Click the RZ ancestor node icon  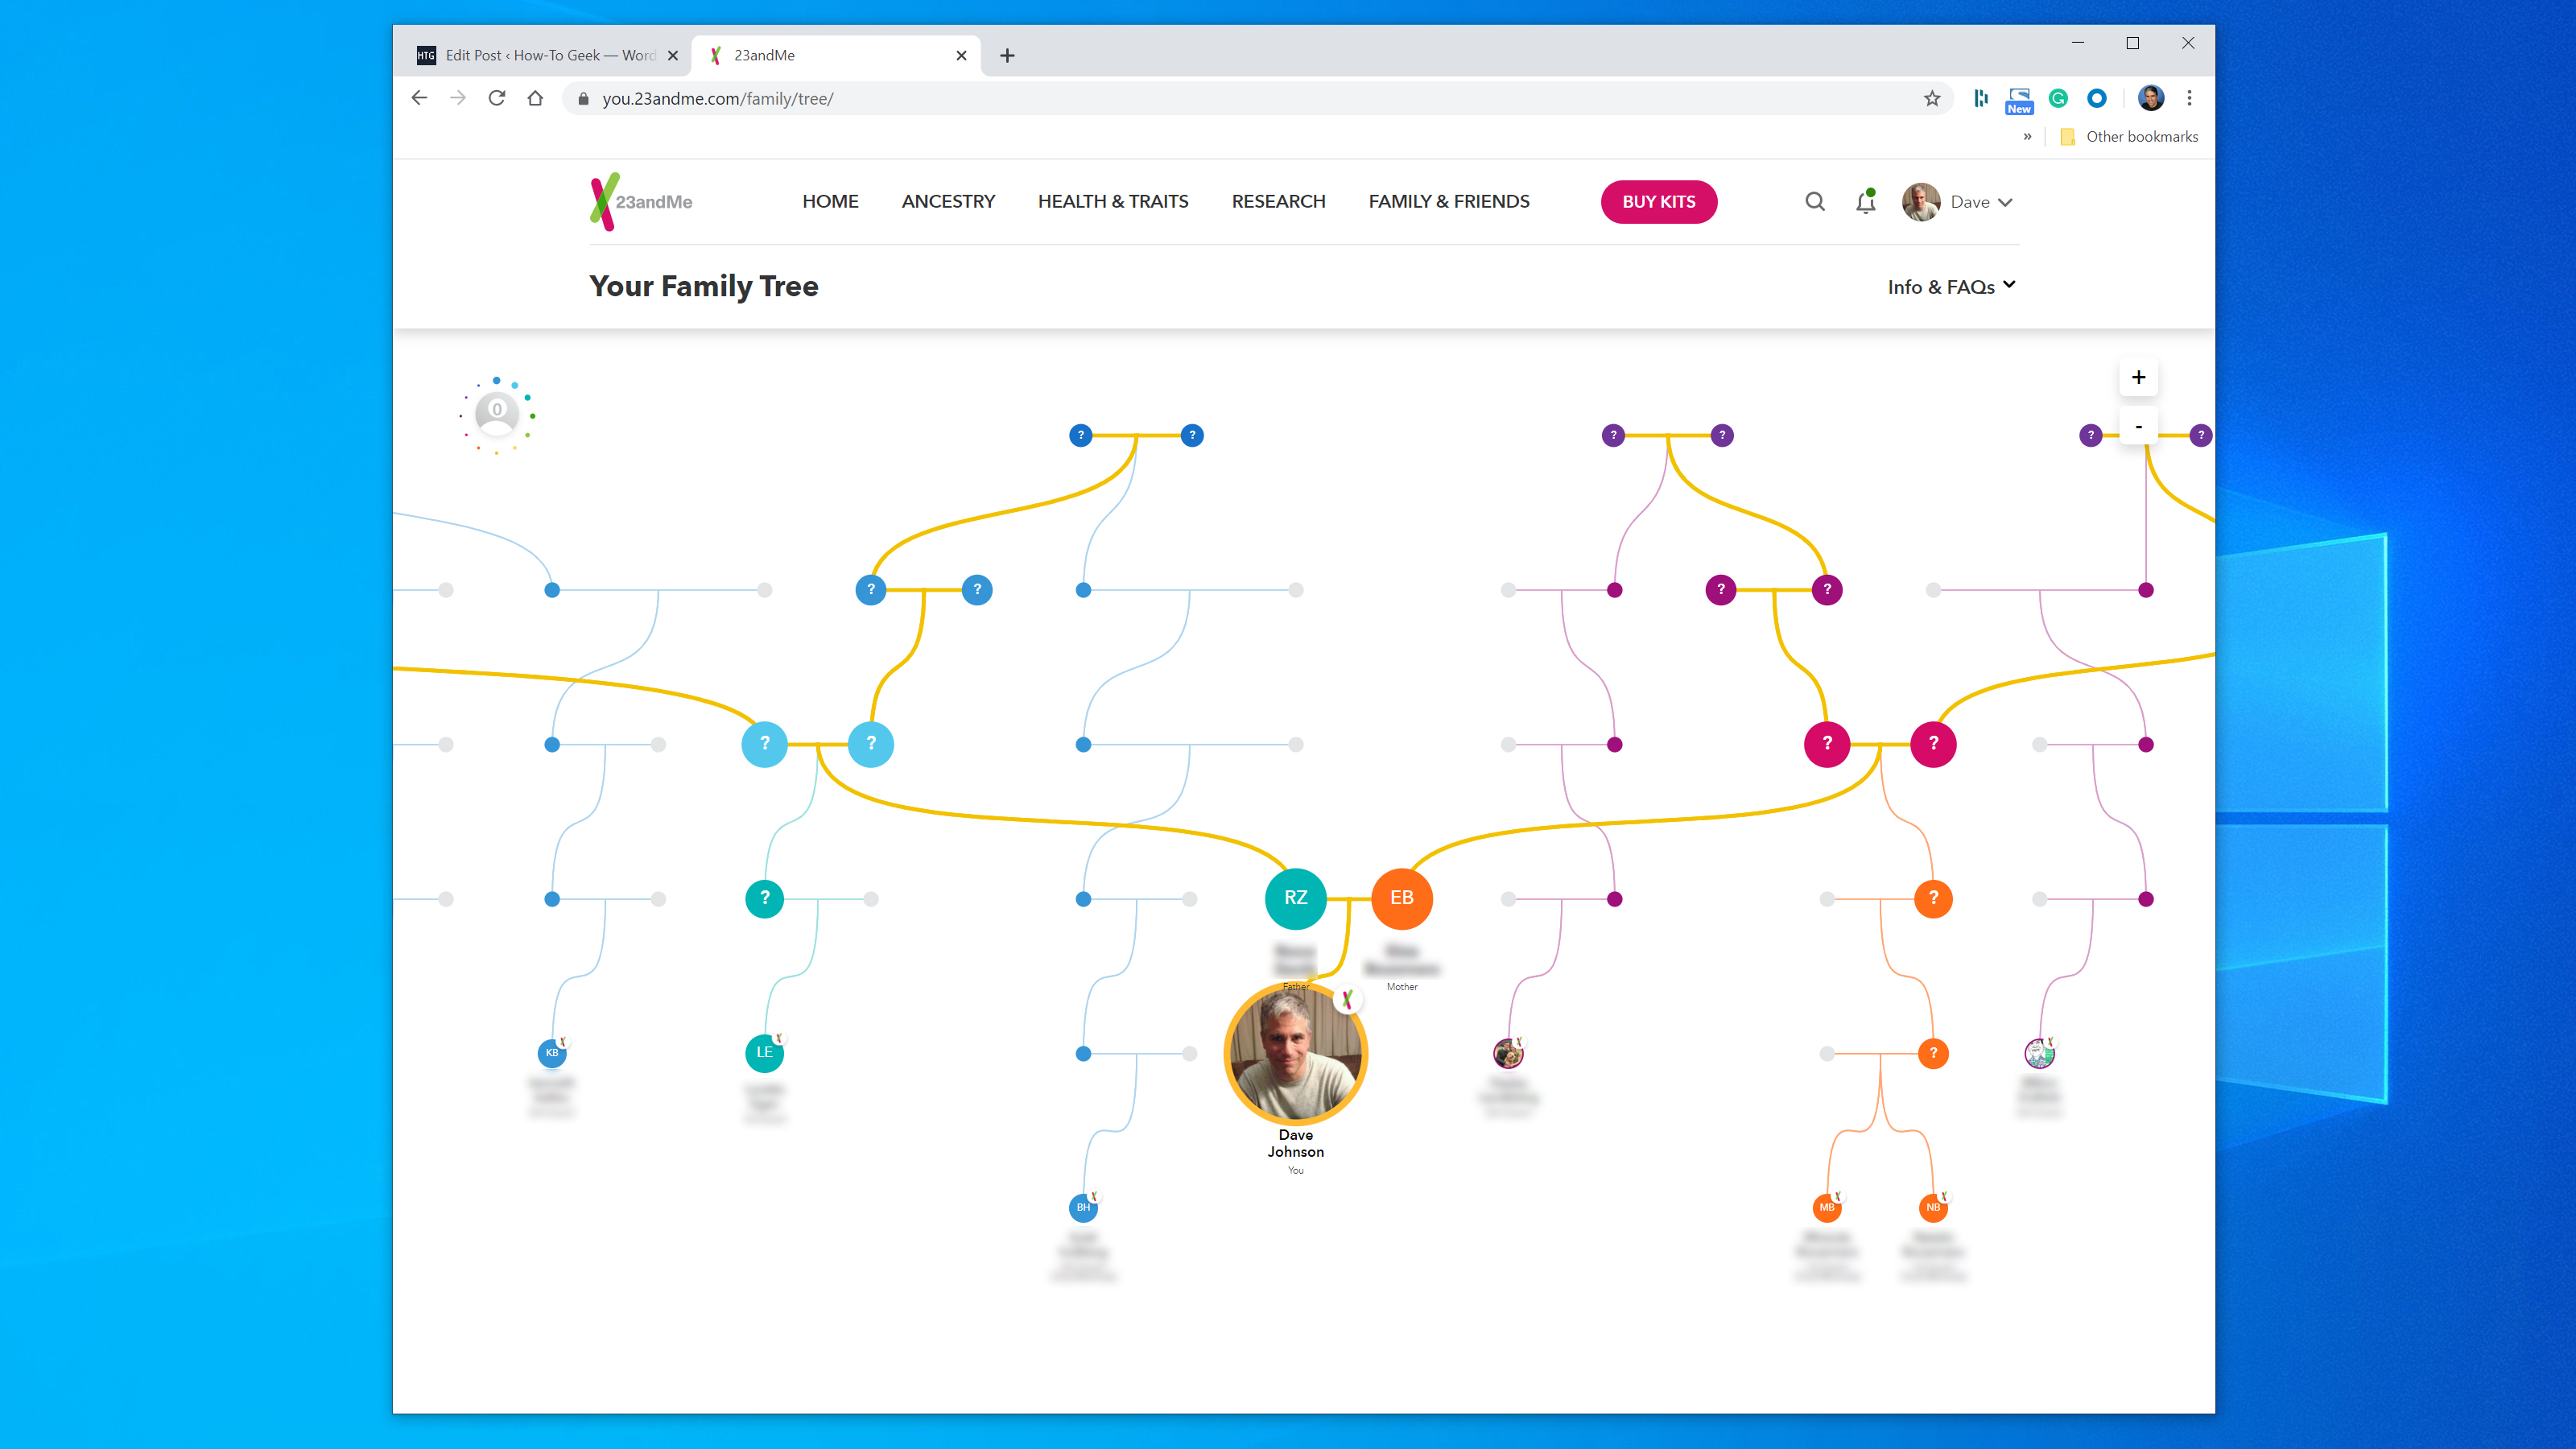pyautogui.click(x=1295, y=897)
